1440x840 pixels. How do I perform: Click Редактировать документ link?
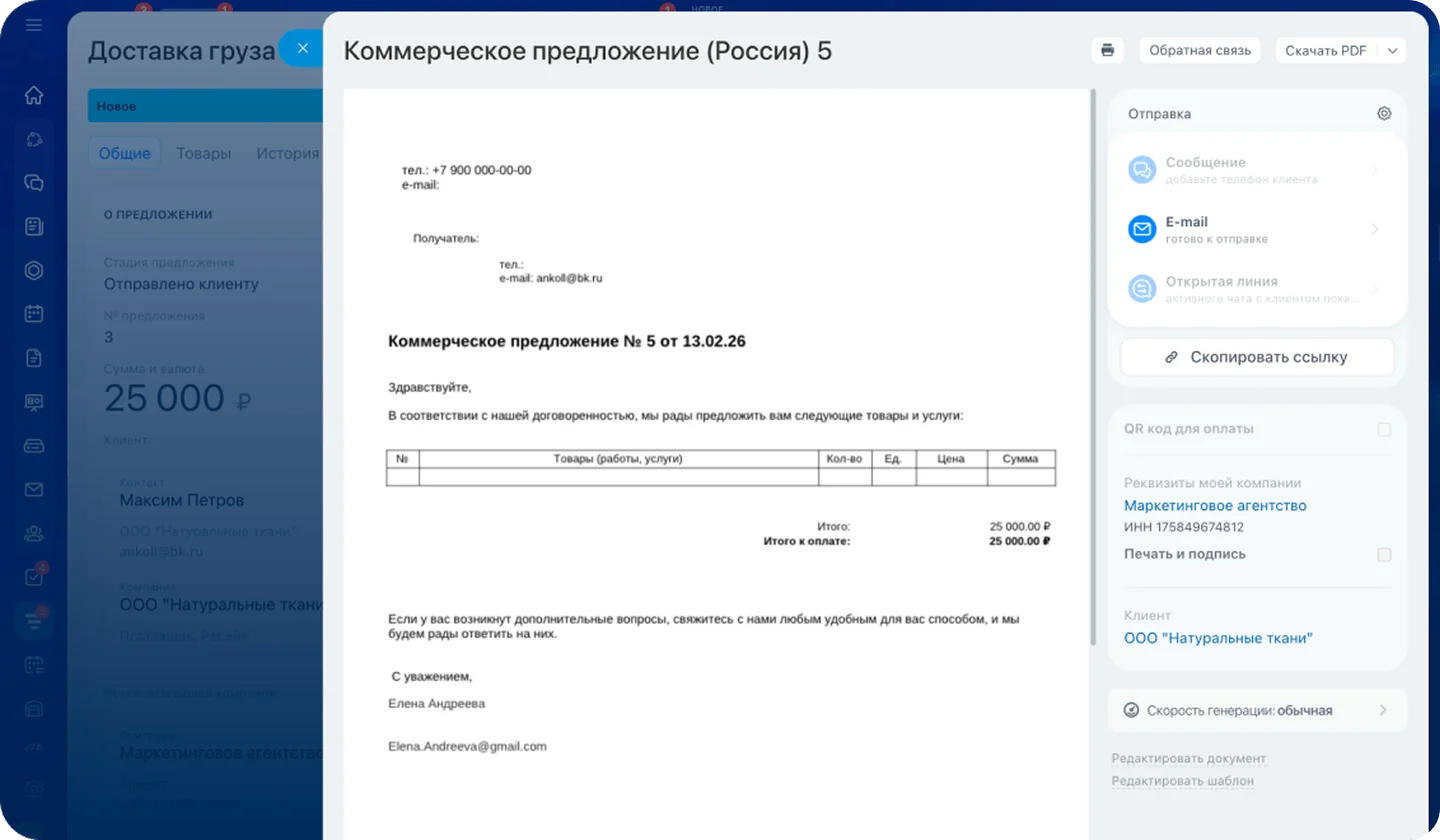click(x=1189, y=759)
